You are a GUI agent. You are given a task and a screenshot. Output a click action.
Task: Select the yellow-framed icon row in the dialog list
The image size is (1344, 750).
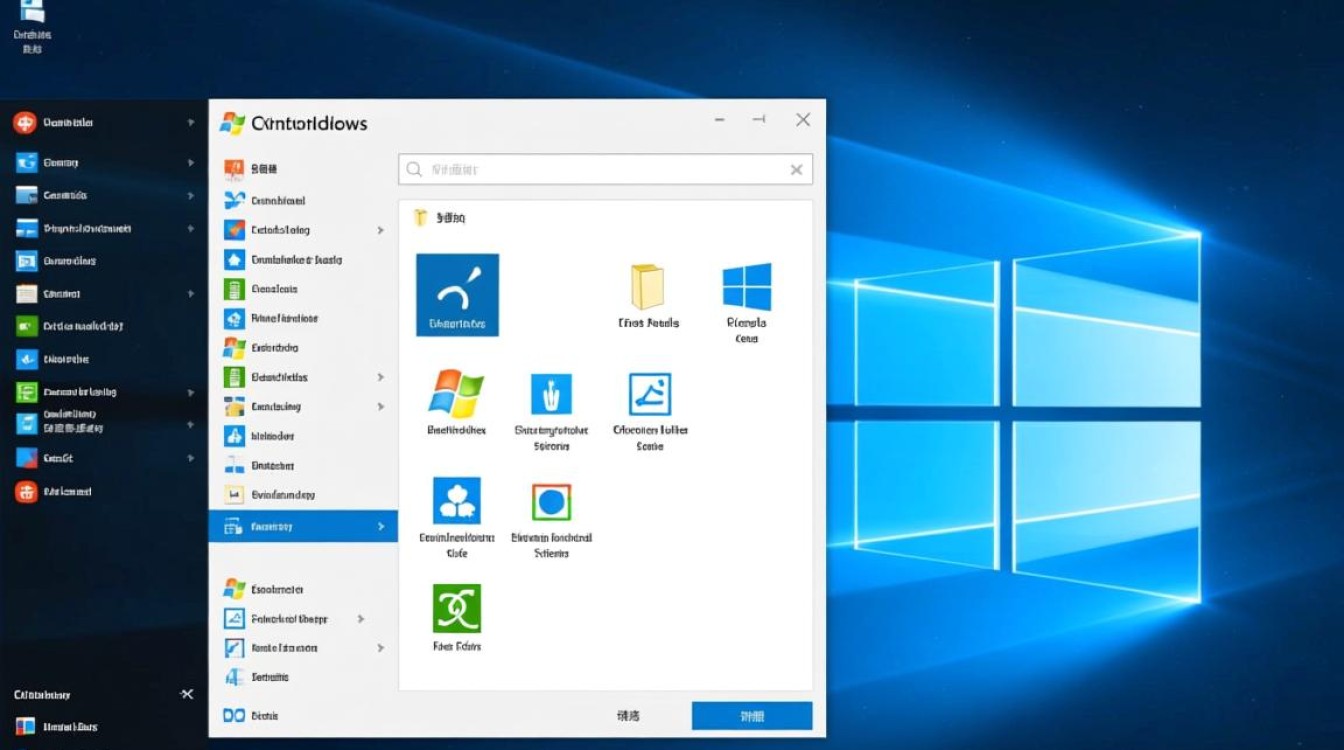click(303, 494)
